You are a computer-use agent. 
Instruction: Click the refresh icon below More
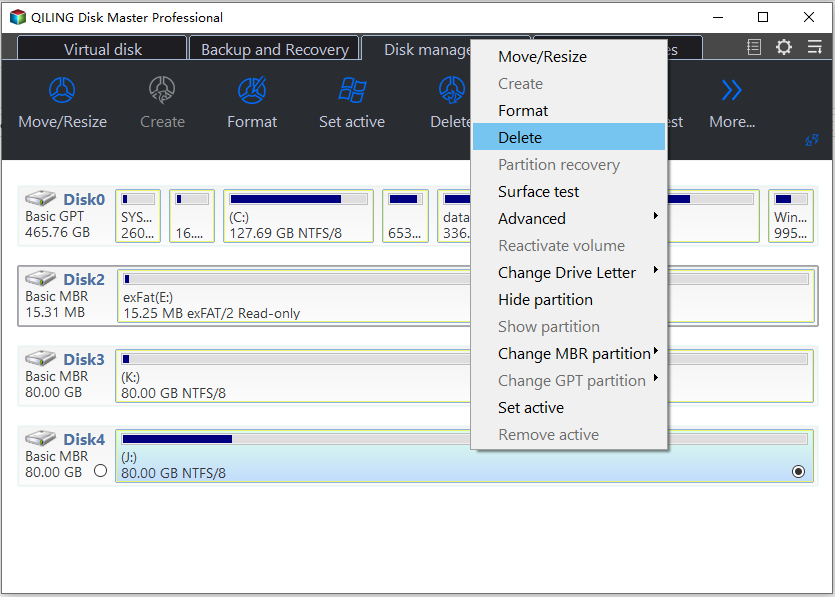[812, 141]
